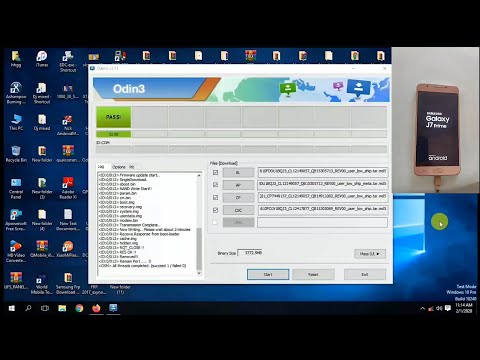Screen dimensions: 480x360
Task: Open the Action Center notification icon
Action: [448, 308]
